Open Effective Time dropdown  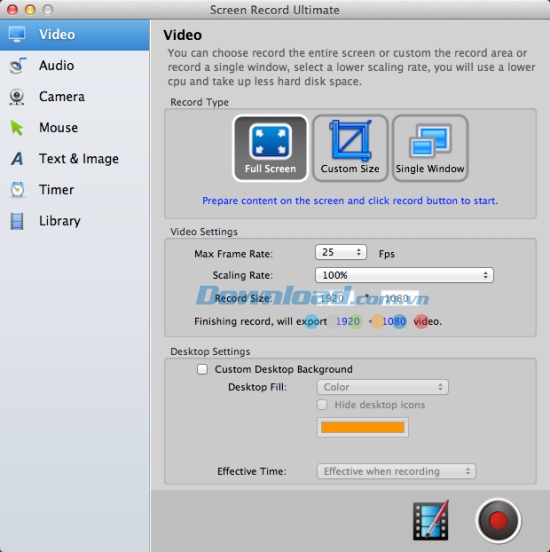396,471
